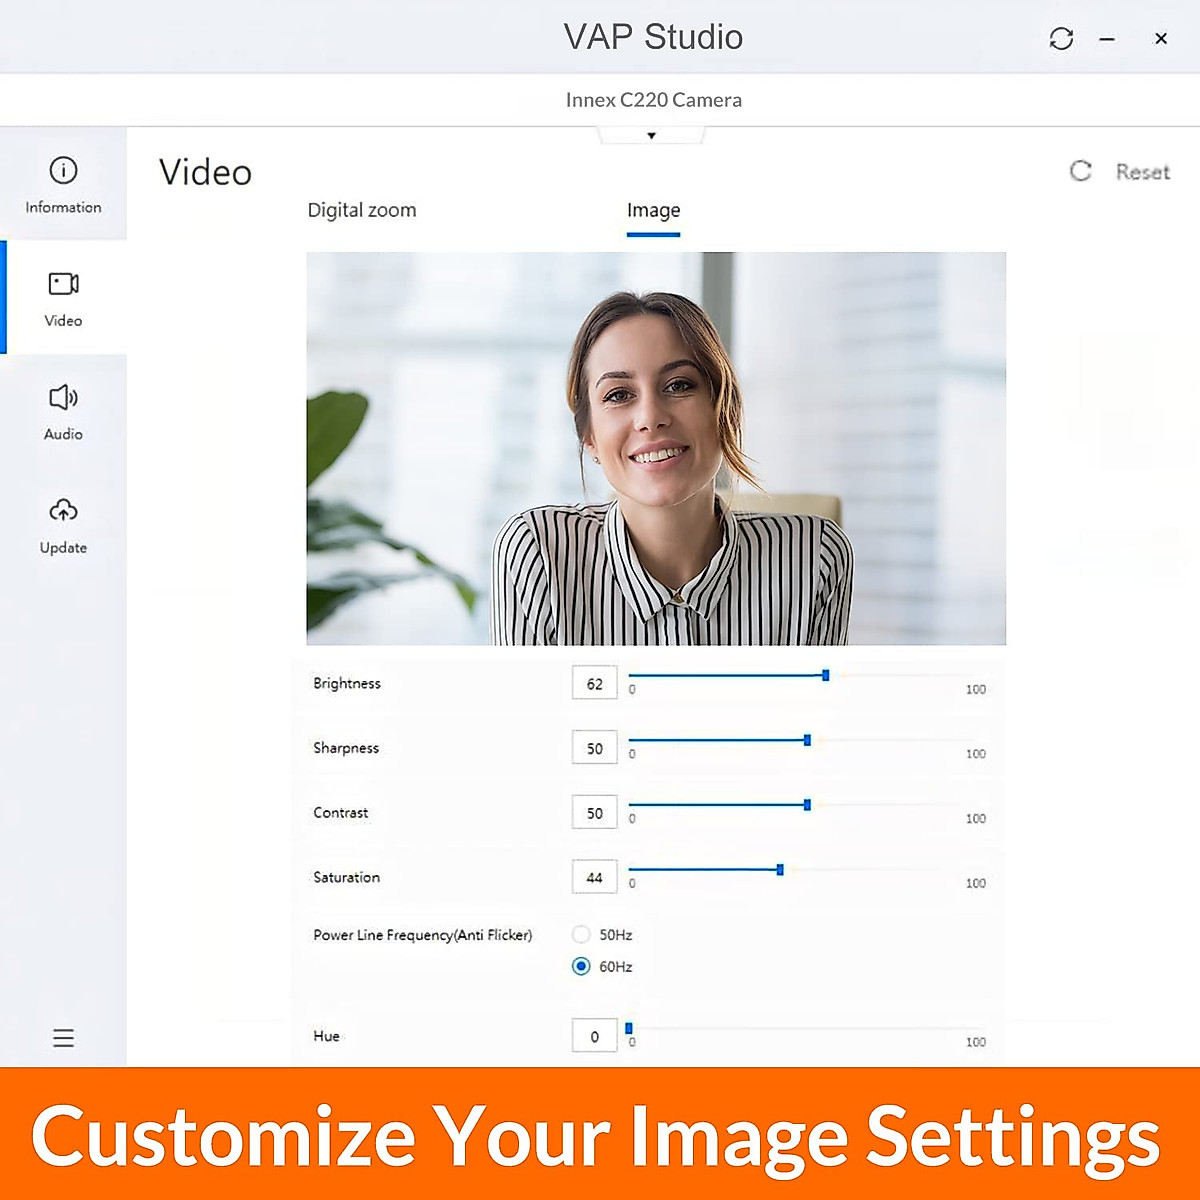Open the Audio speaker settings icon
Viewport: 1200px width, 1200px height.
pyautogui.click(x=63, y=398)
